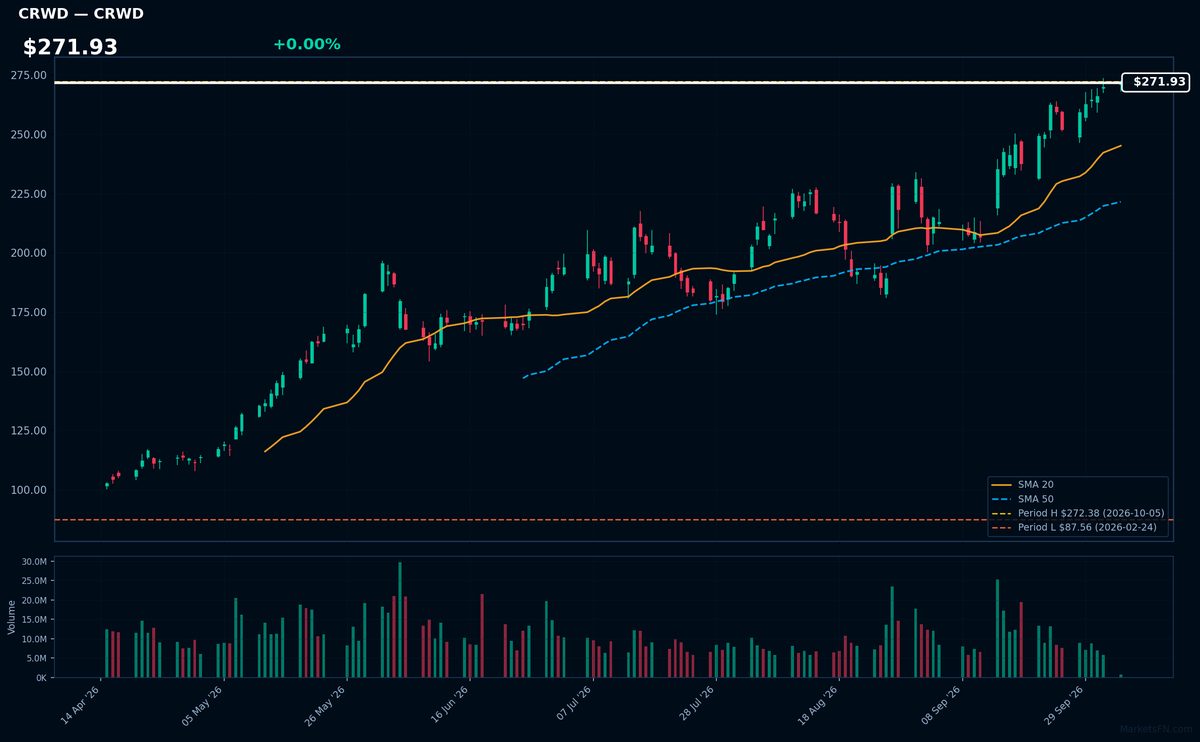The image size is (1200, 742).
Task: Click the rotated Volume axis title
Action: click(12, 617)
